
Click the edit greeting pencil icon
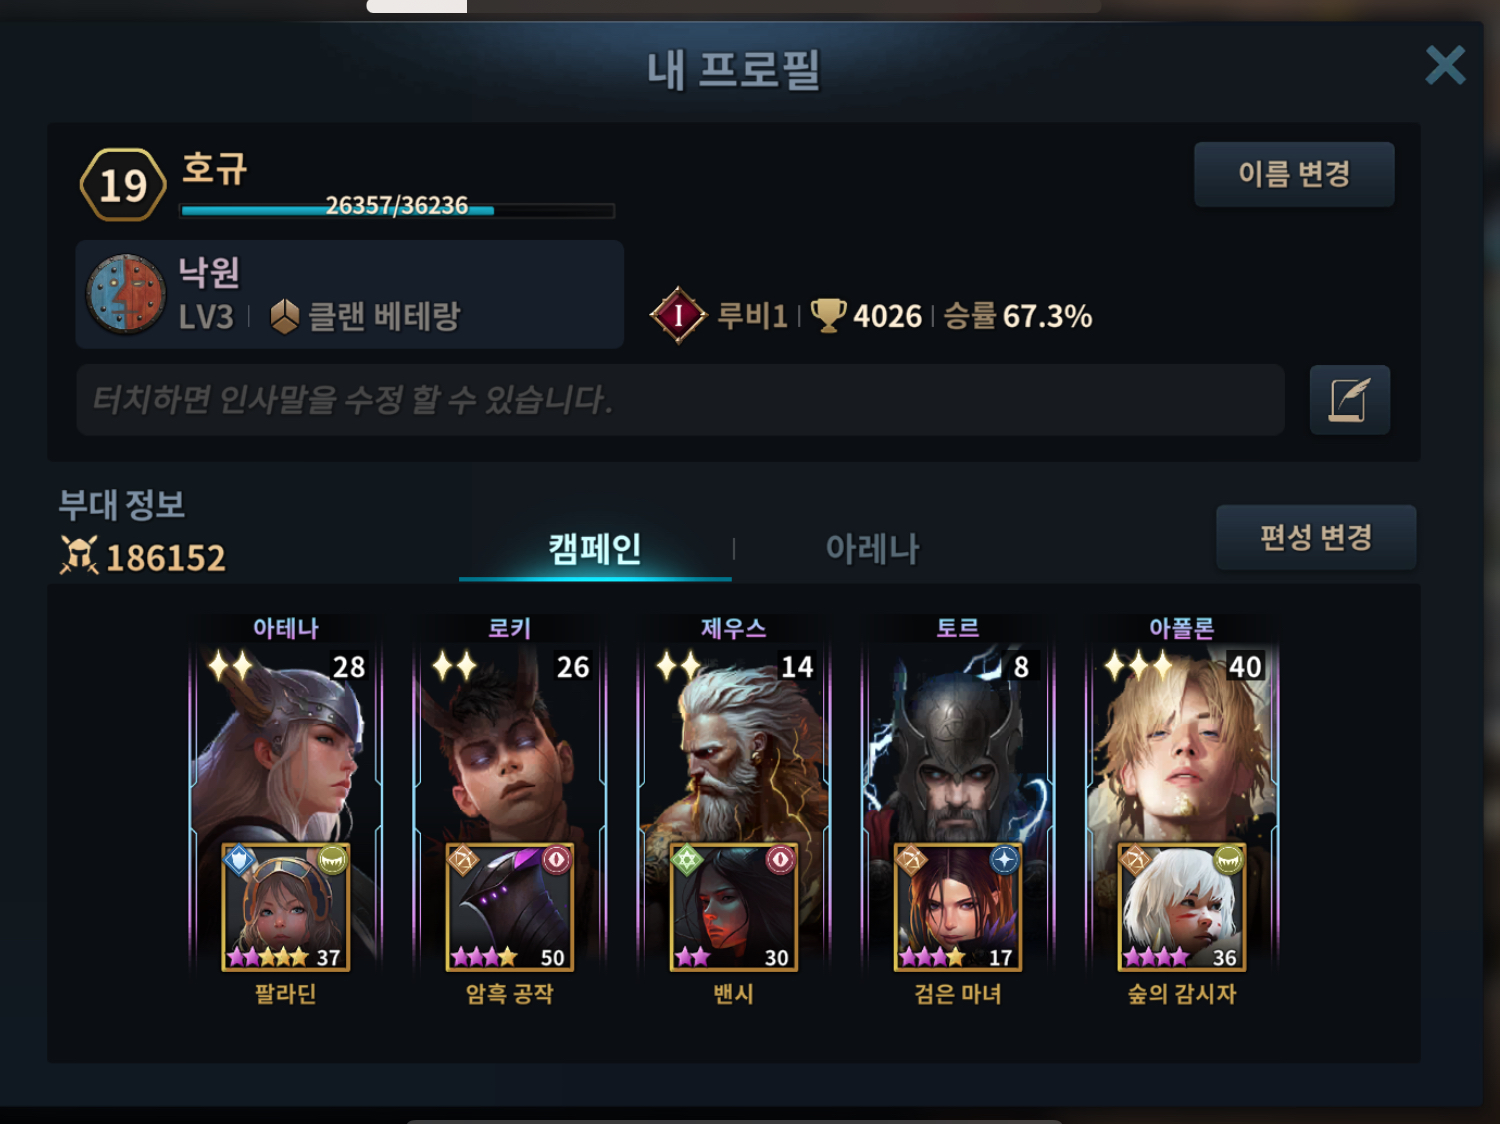click(1349, 400)
